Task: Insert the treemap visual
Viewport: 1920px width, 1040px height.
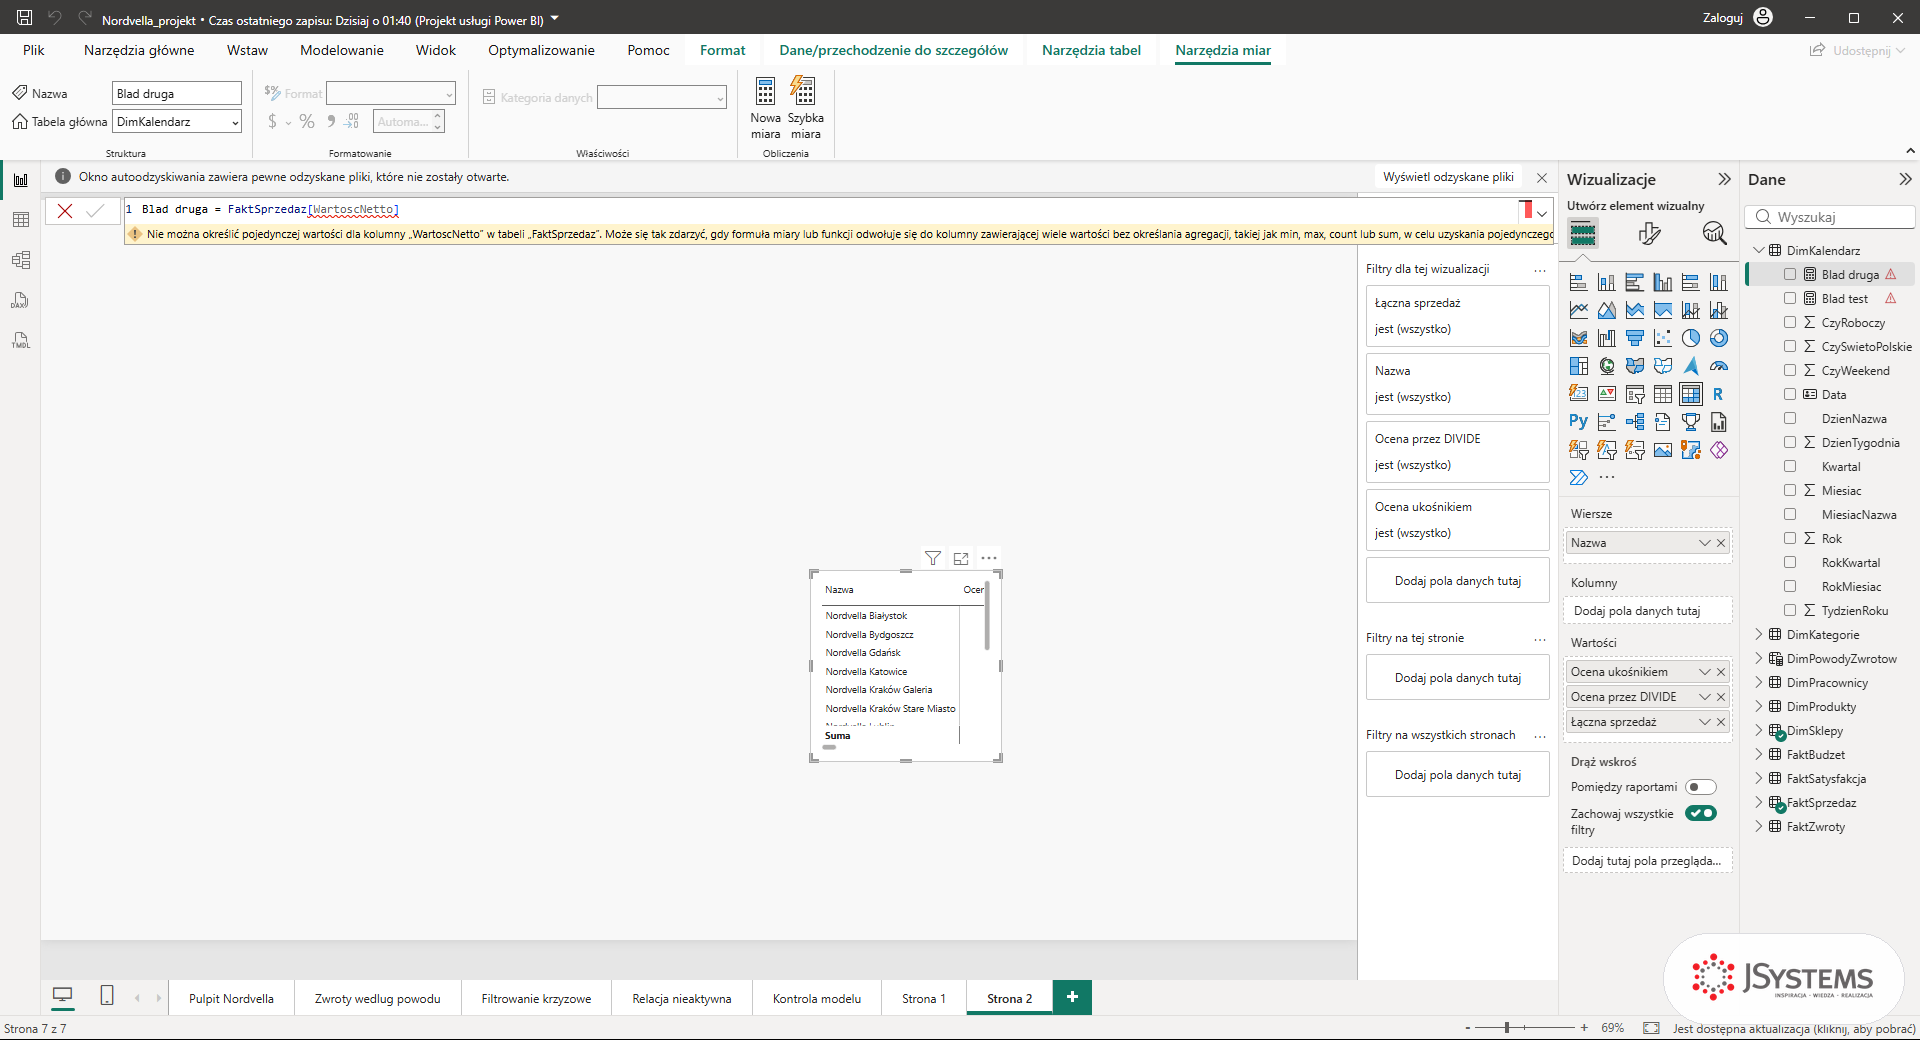Action: pos(1579,366)
